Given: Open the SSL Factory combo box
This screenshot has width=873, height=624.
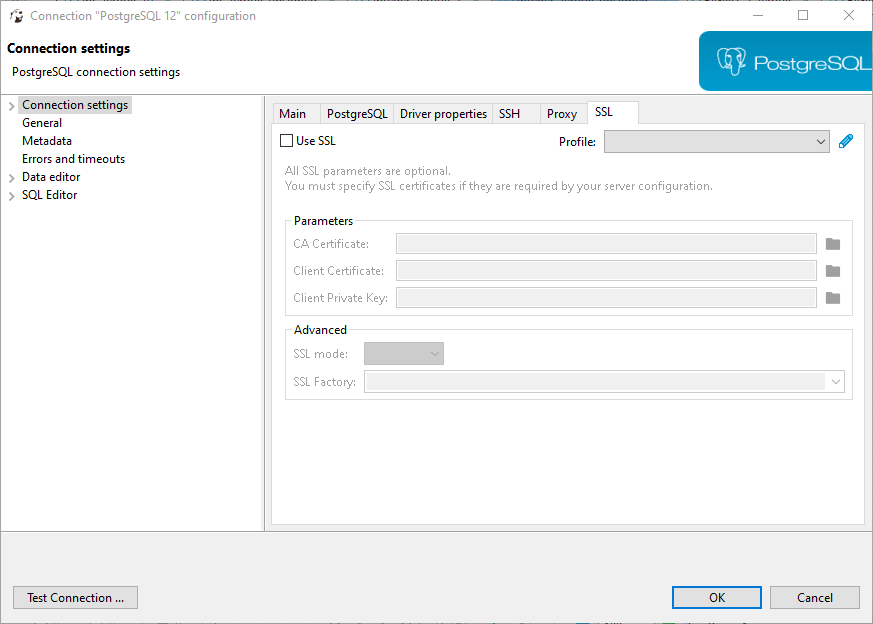Looking at the screenshot, I should [x=604, y=382].
